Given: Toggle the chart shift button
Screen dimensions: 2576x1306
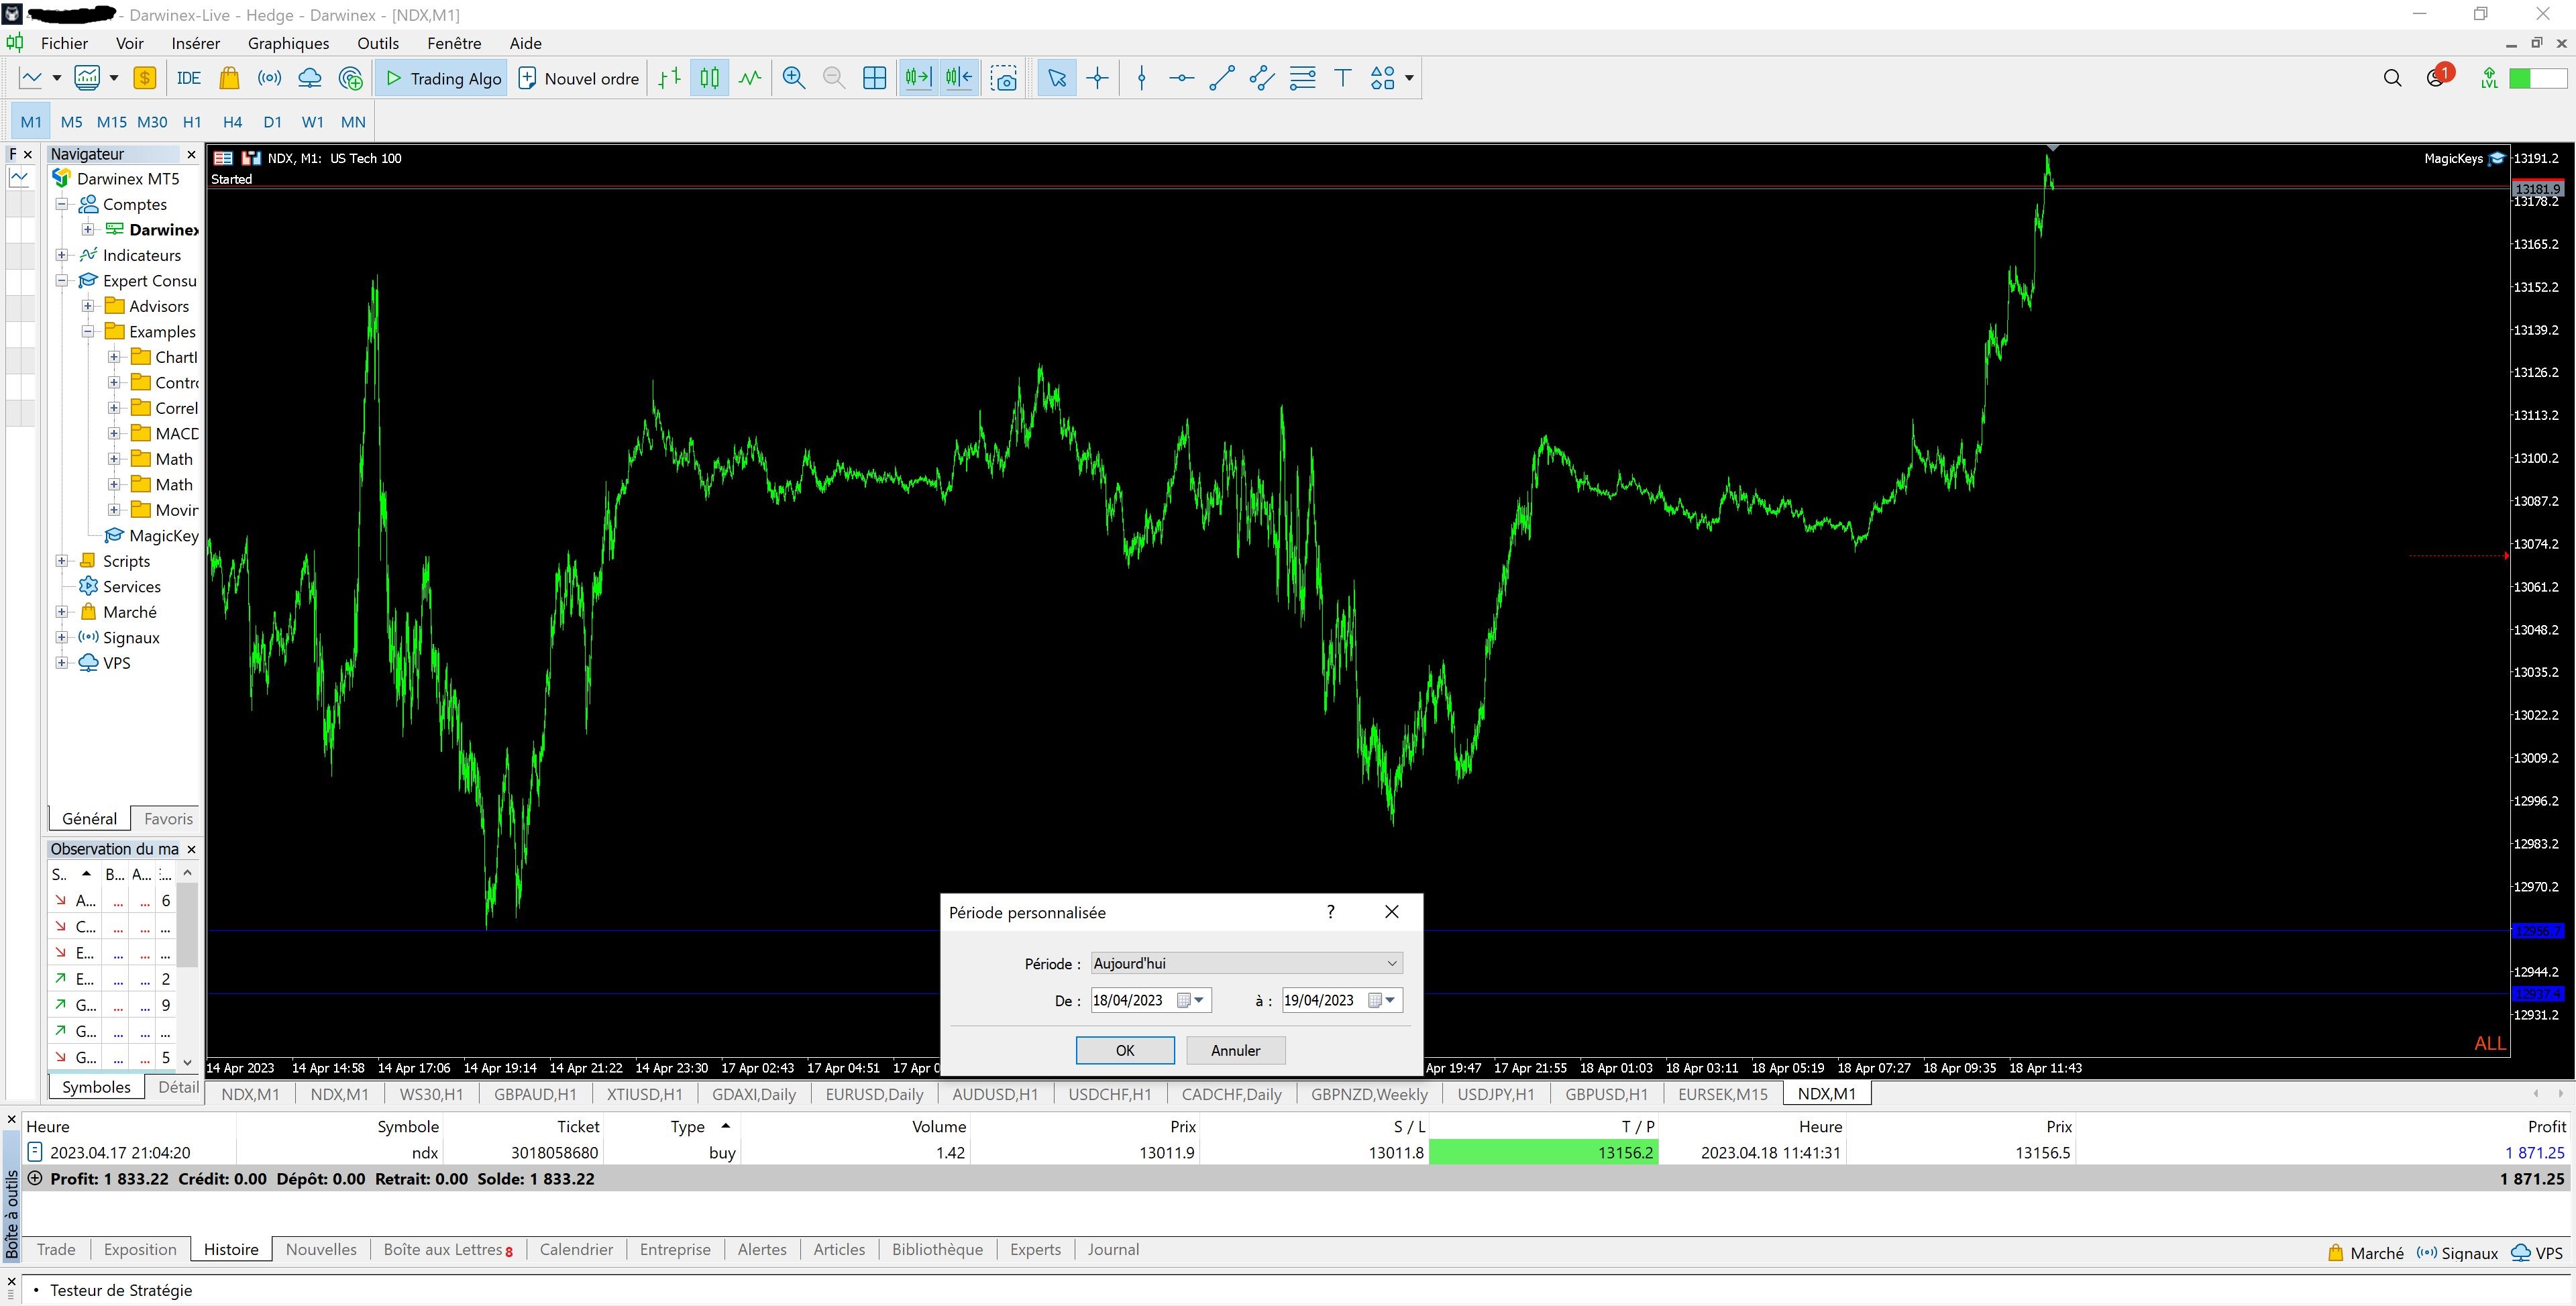Looking at the screenshot, I should pos(958,78).
